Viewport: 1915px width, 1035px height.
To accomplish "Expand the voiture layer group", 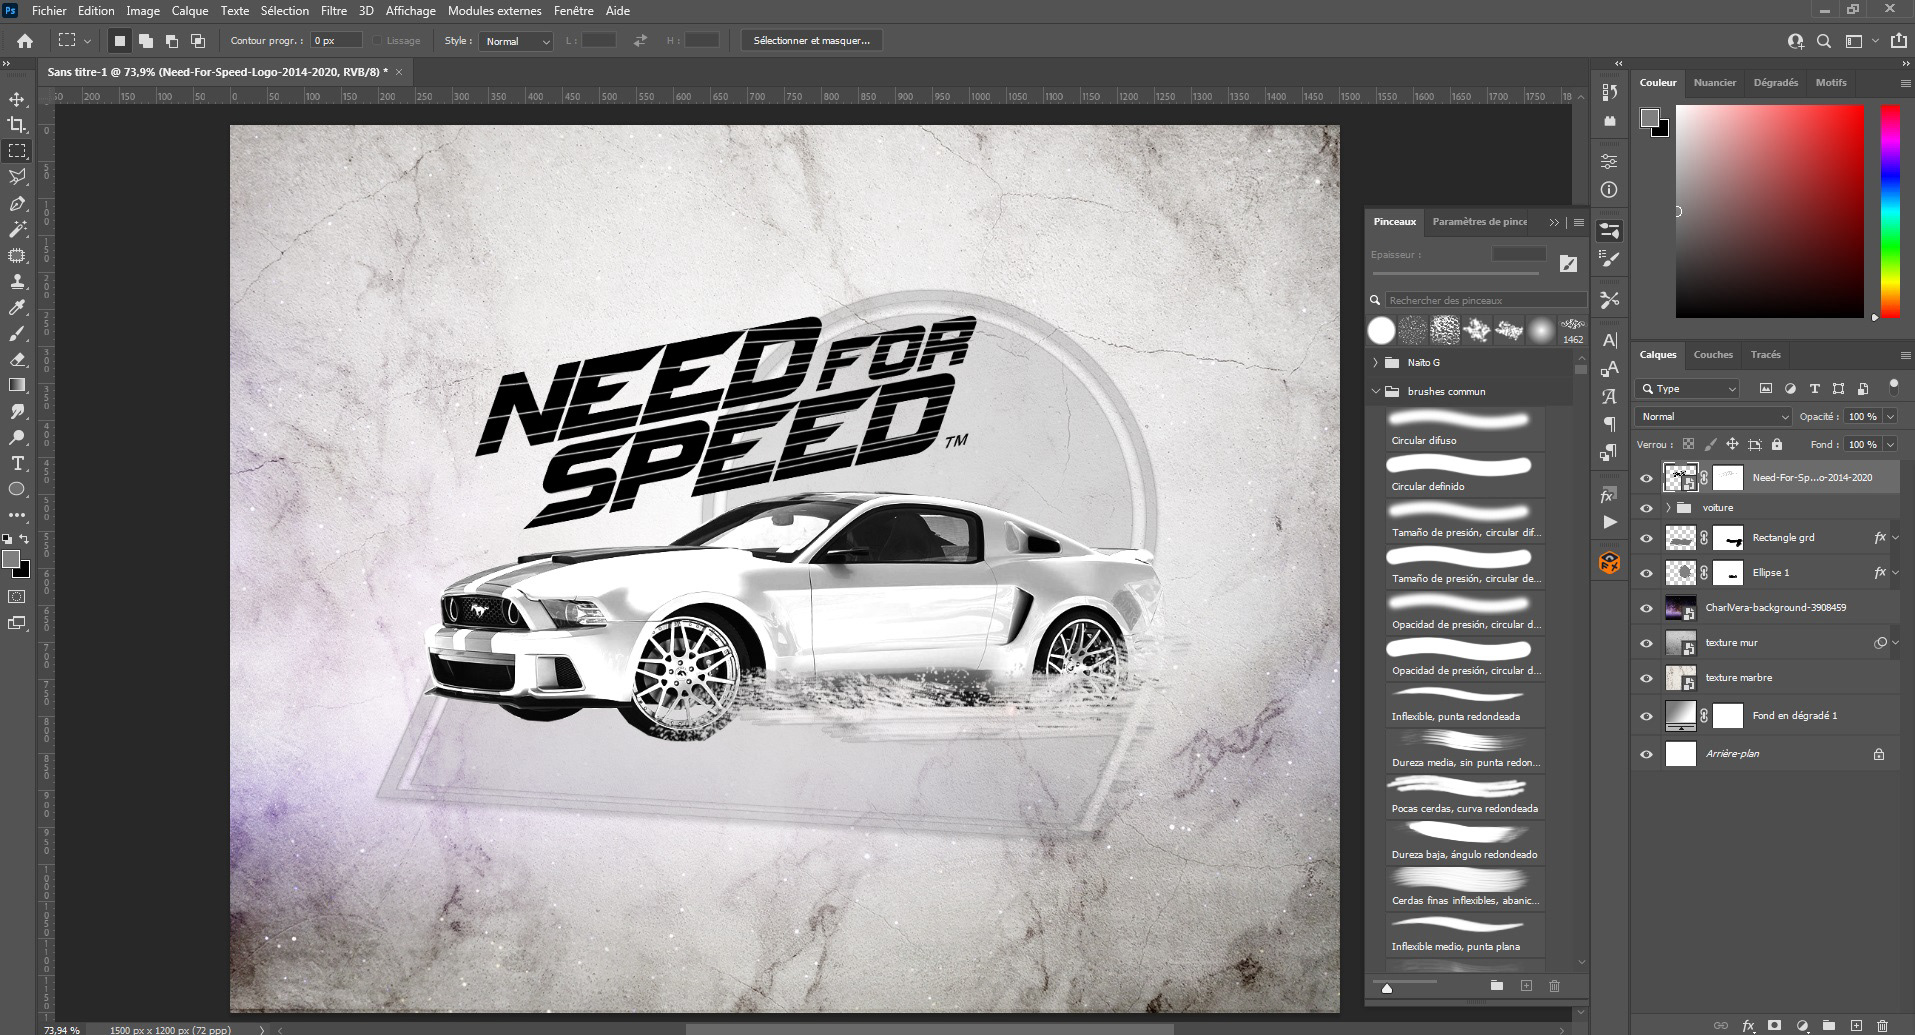I will click(1668, 508).
